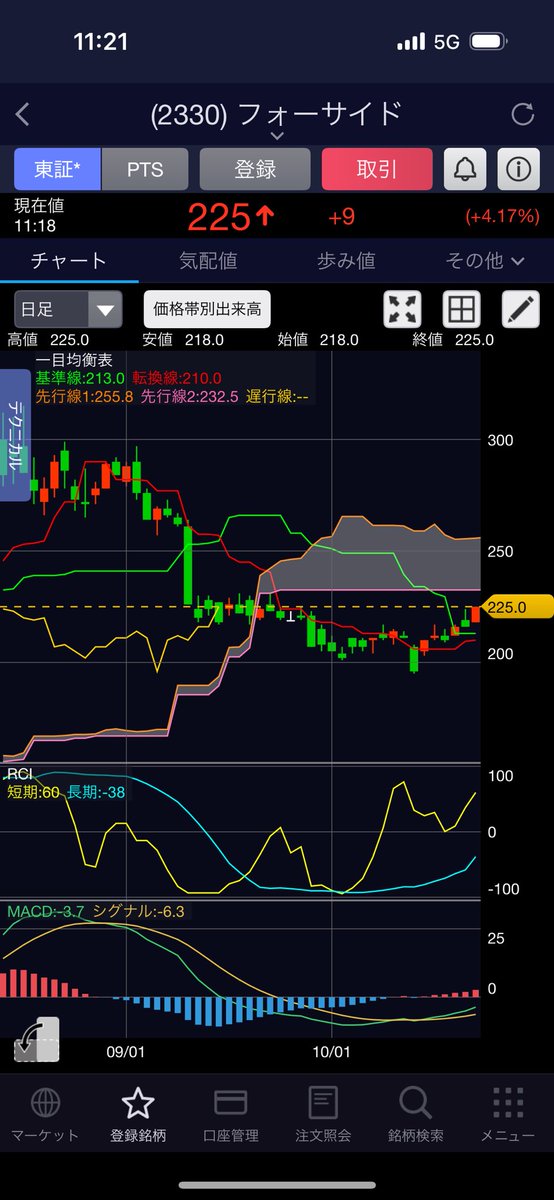Switch to チャート tab
The width and height of the screenshot is (554, 1200).
coord(68,261)
